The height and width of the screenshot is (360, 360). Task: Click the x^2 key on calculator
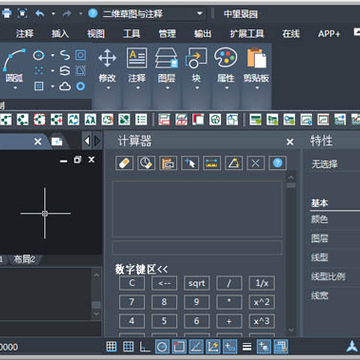click(x=262, y=302)
